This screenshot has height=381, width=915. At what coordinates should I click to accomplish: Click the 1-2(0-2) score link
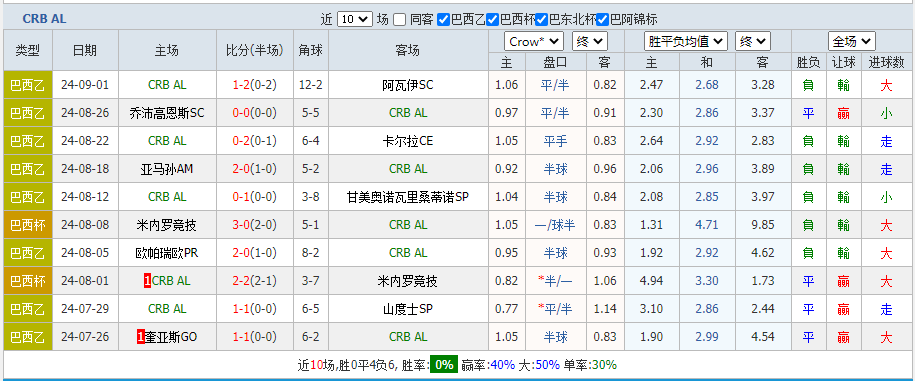(x=254, y=85)
